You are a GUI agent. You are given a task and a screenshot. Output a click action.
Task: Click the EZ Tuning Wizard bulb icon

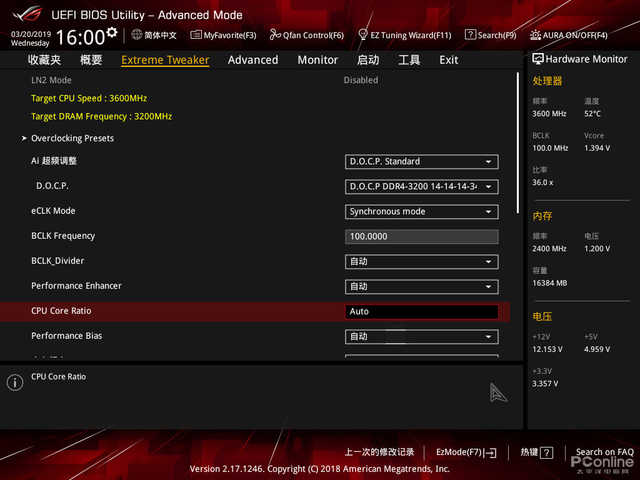362,35
